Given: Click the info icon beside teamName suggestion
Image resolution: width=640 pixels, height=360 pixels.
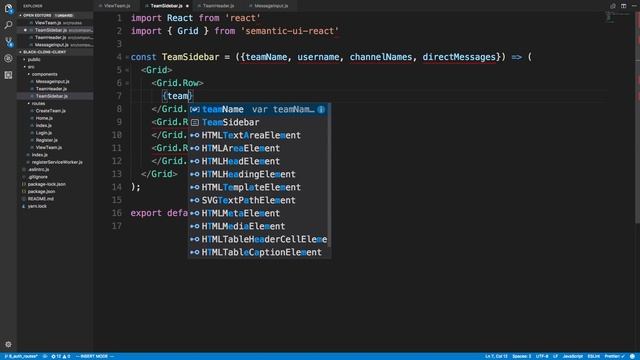Looking at the screenshot, I should click(x=321, y=109).
